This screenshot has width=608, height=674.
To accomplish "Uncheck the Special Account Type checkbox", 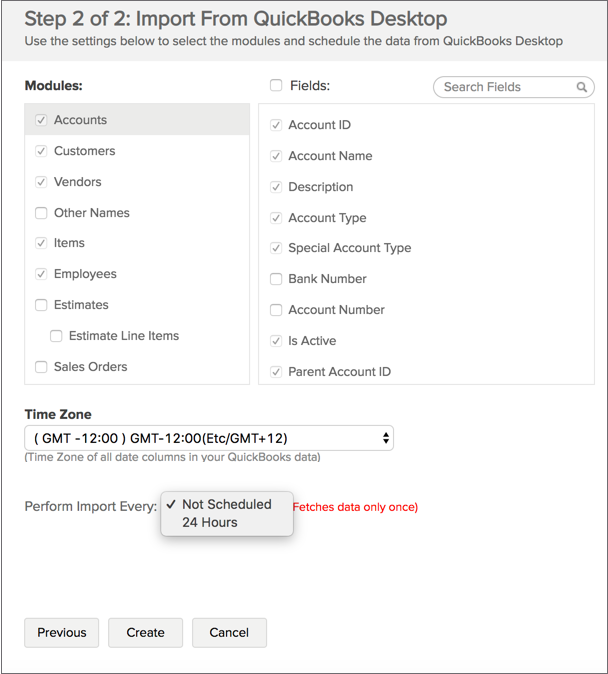I will (276, 248).
